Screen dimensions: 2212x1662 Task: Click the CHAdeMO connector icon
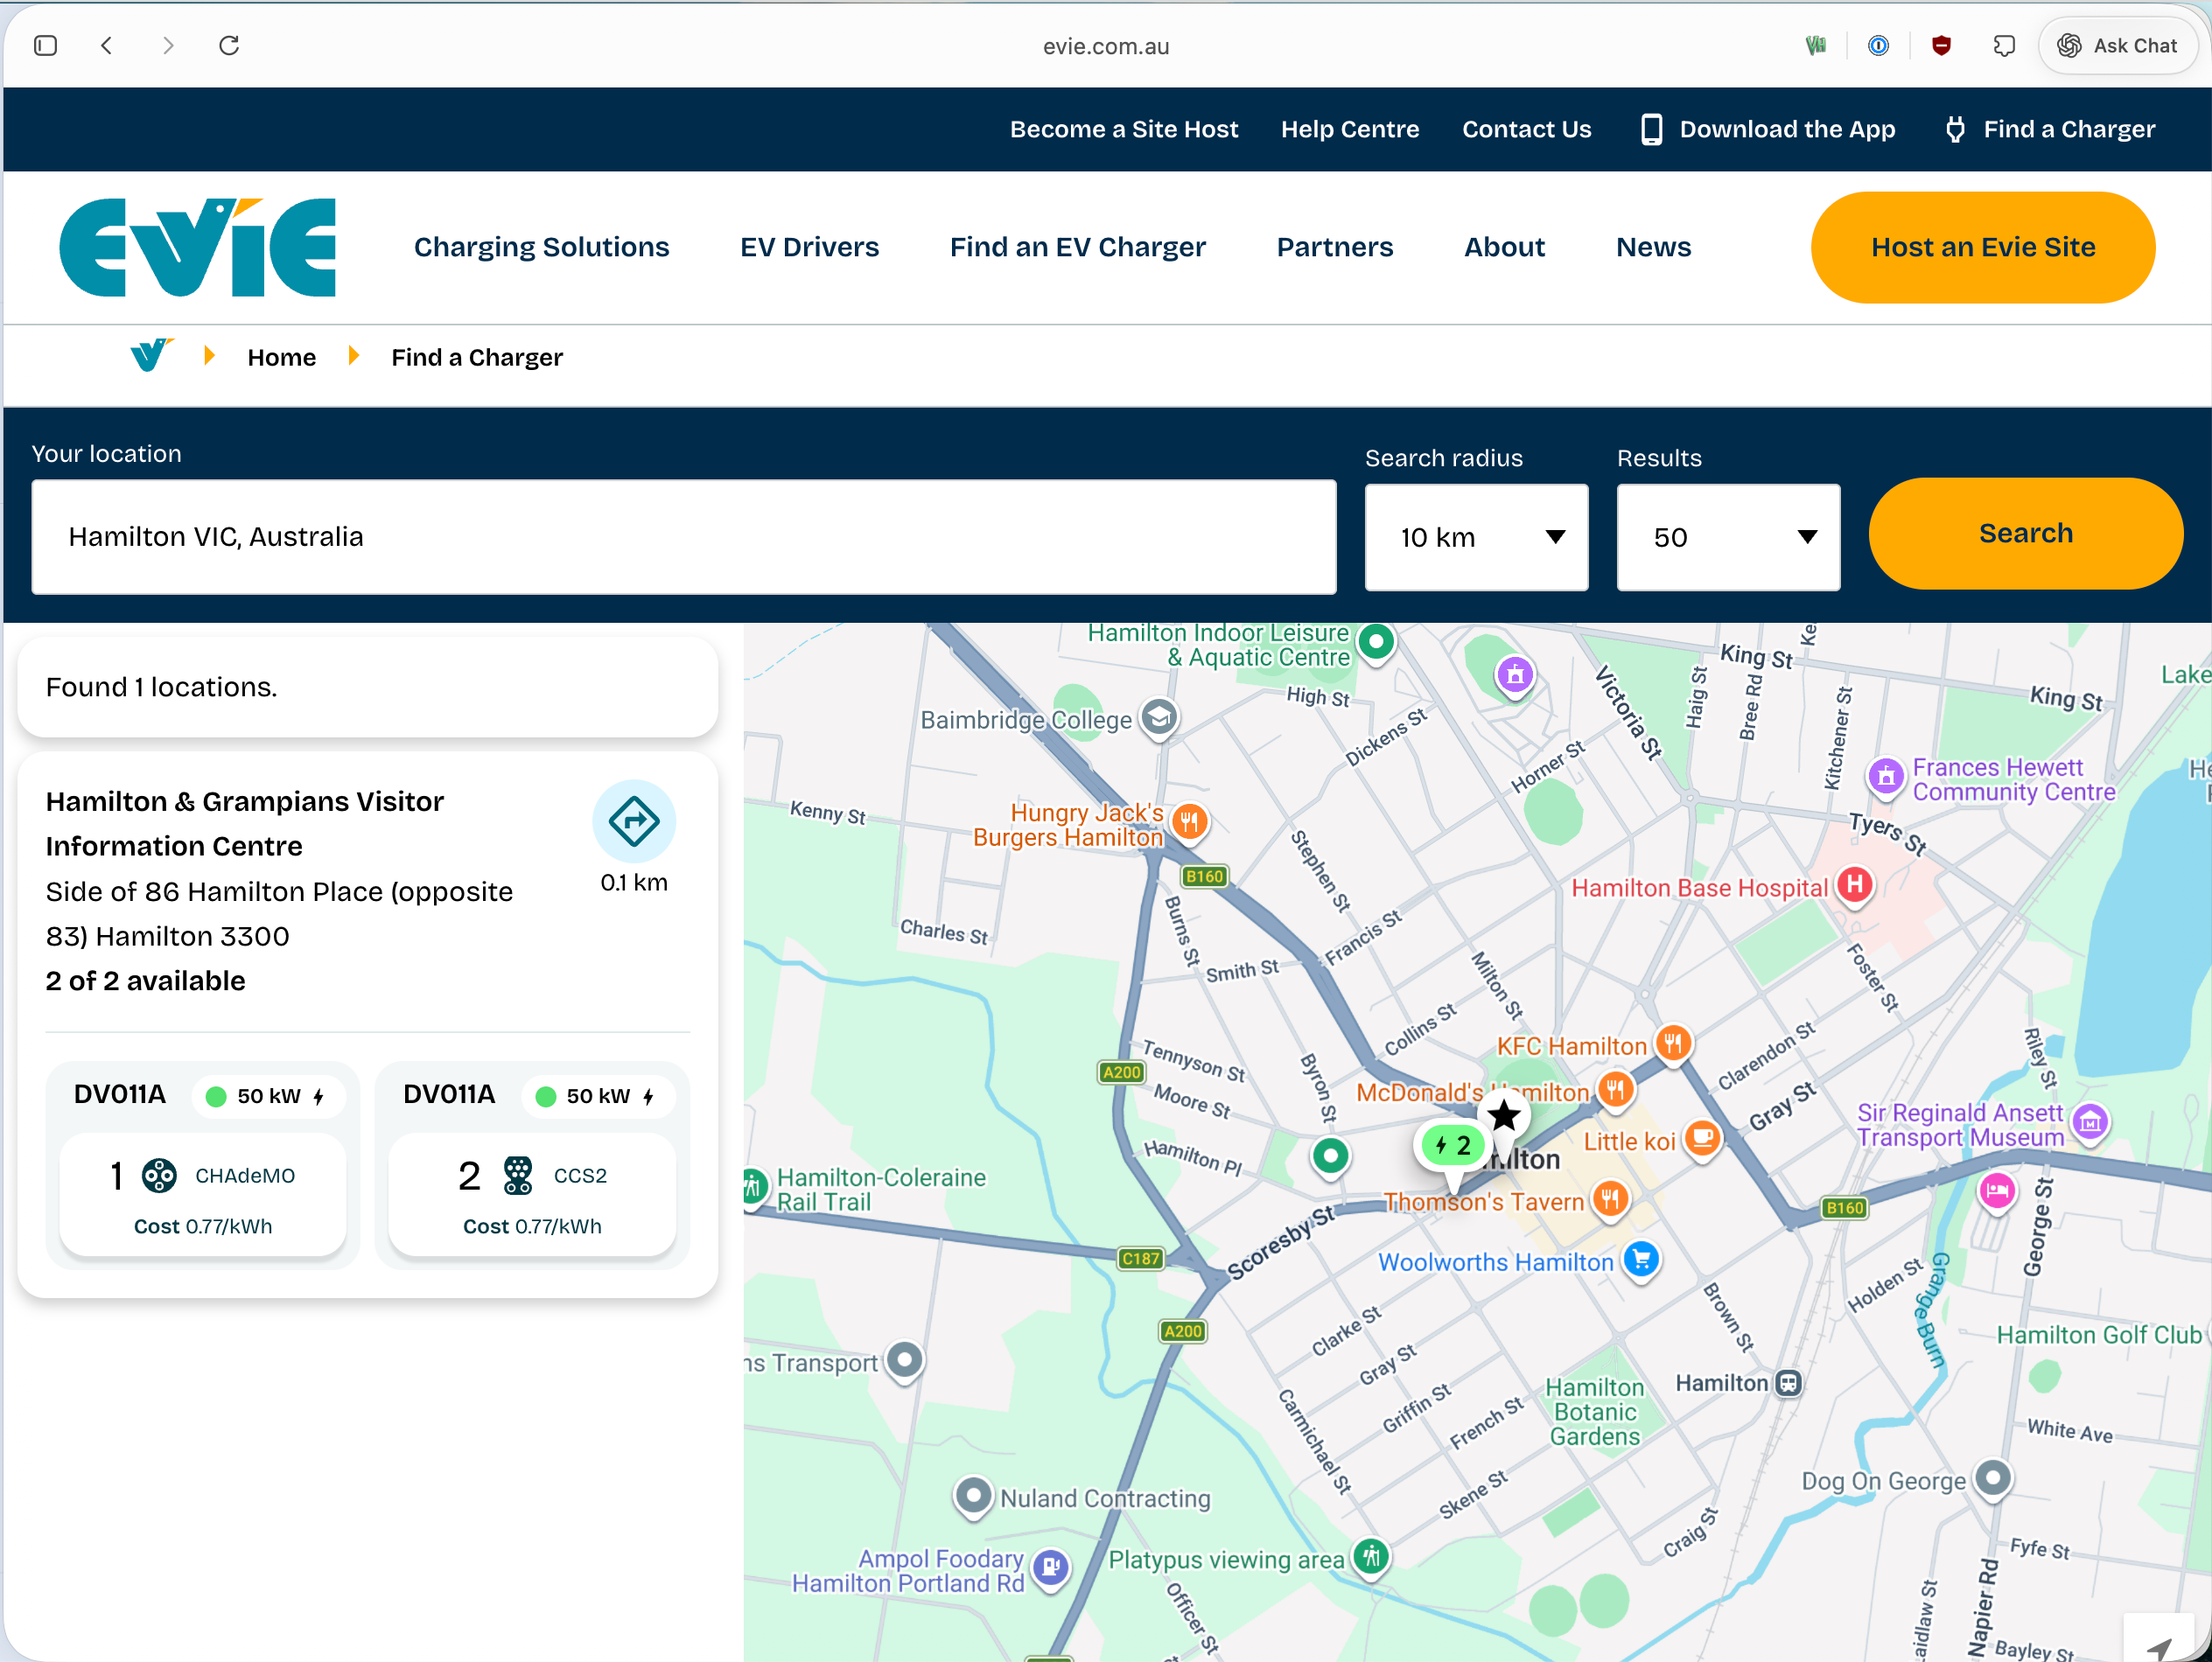[159, 1175]
